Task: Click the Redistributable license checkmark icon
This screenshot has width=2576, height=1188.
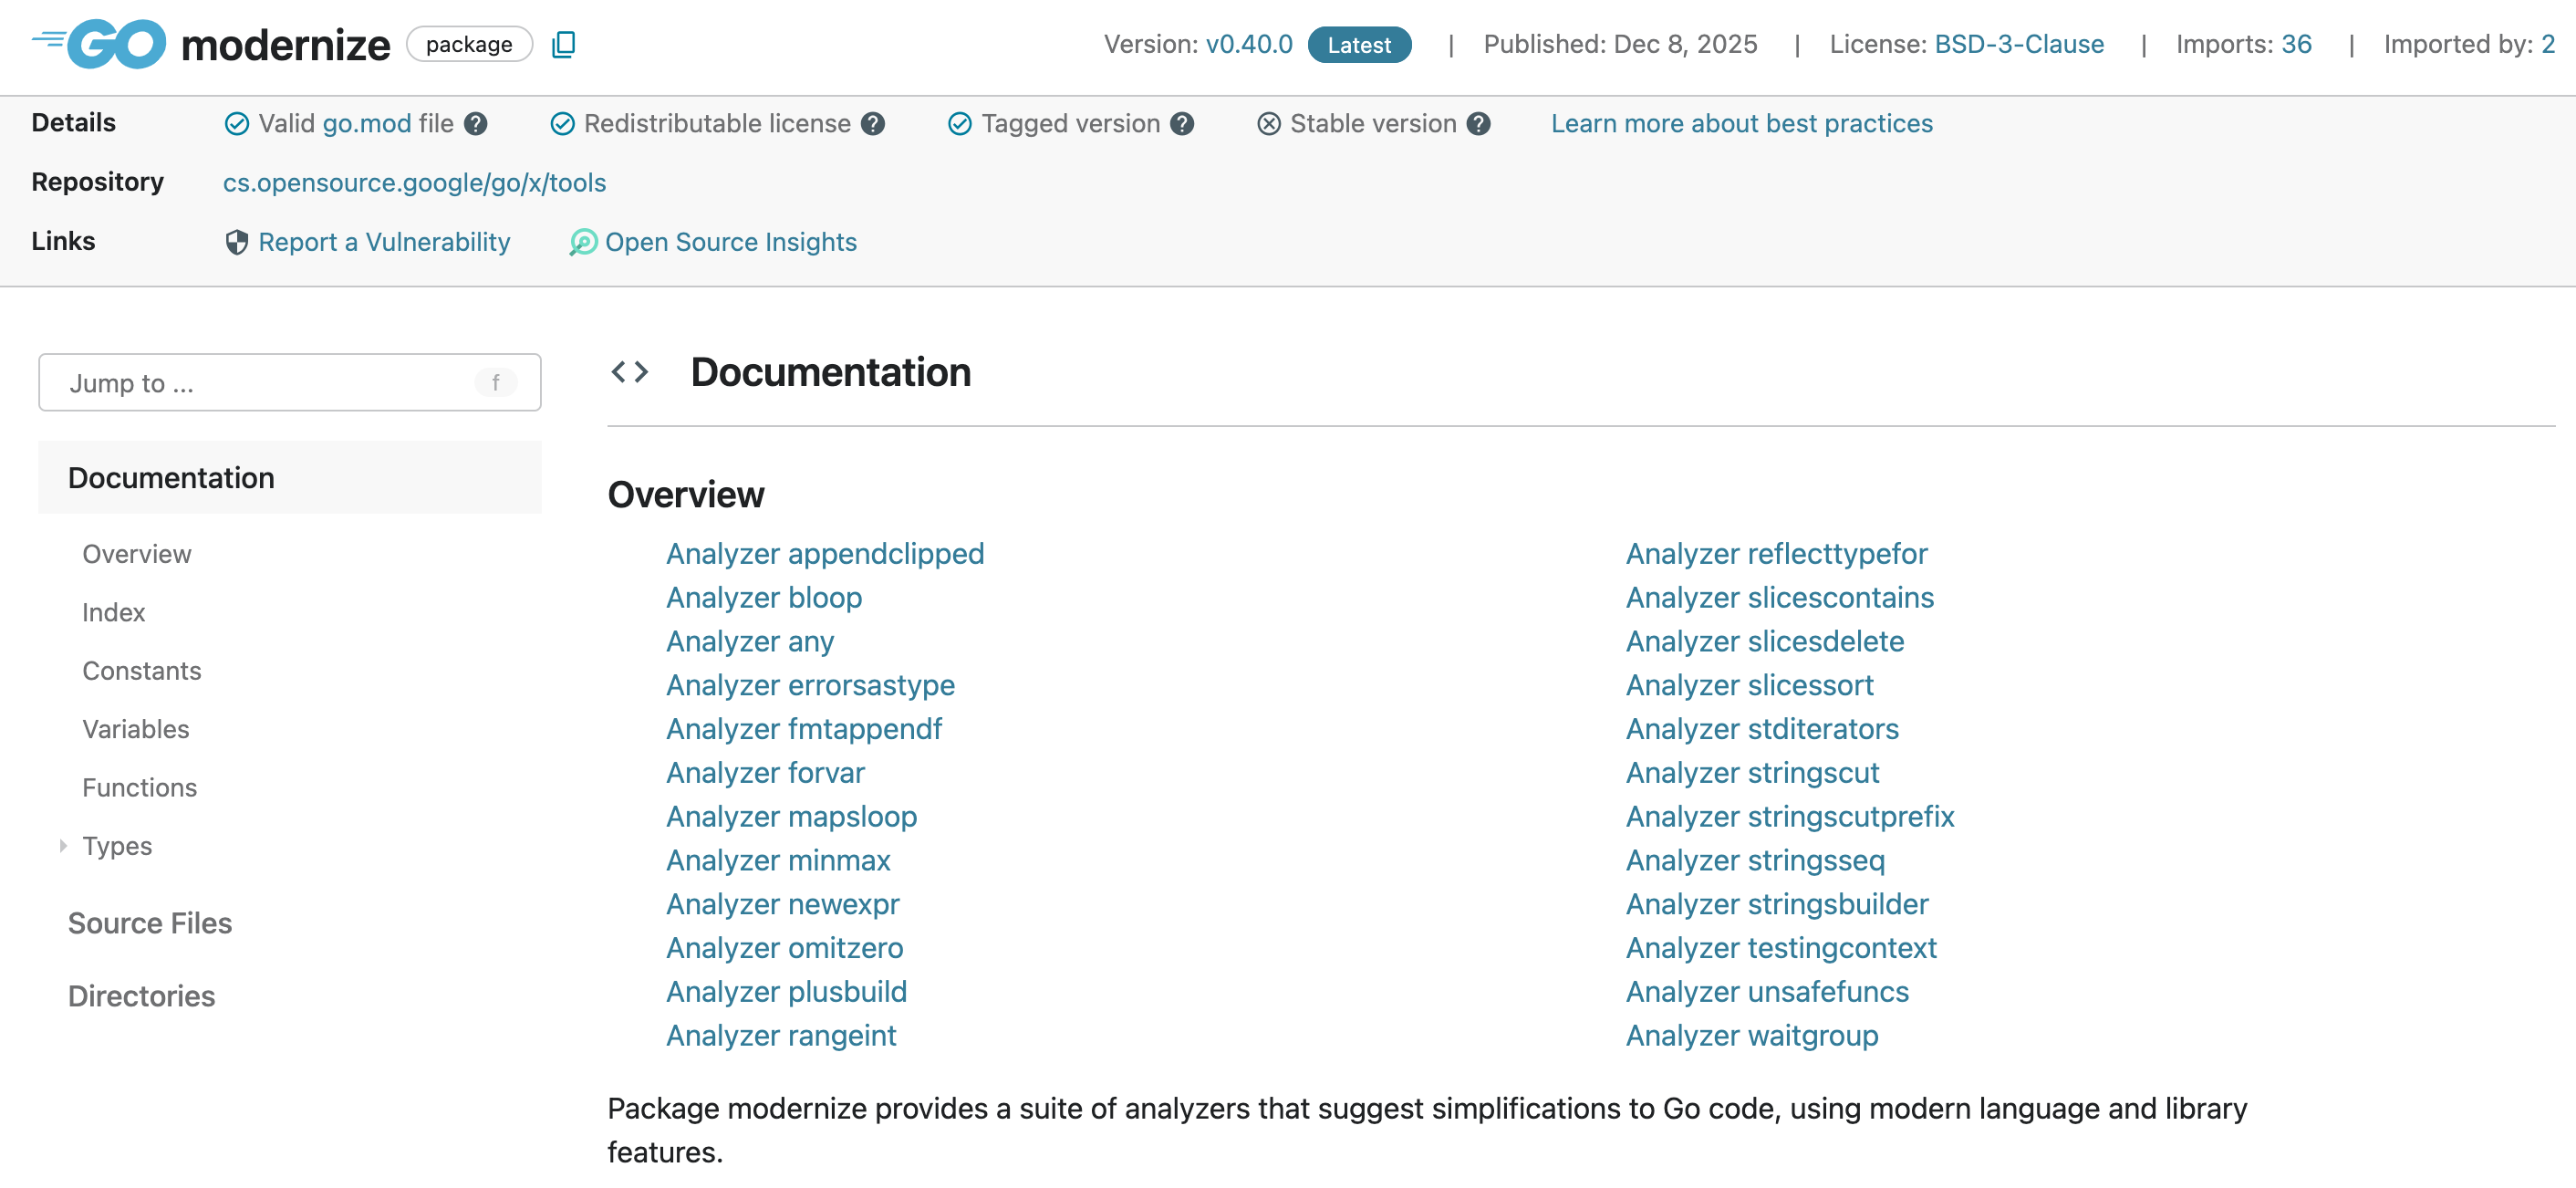Action: click(563, 123)
